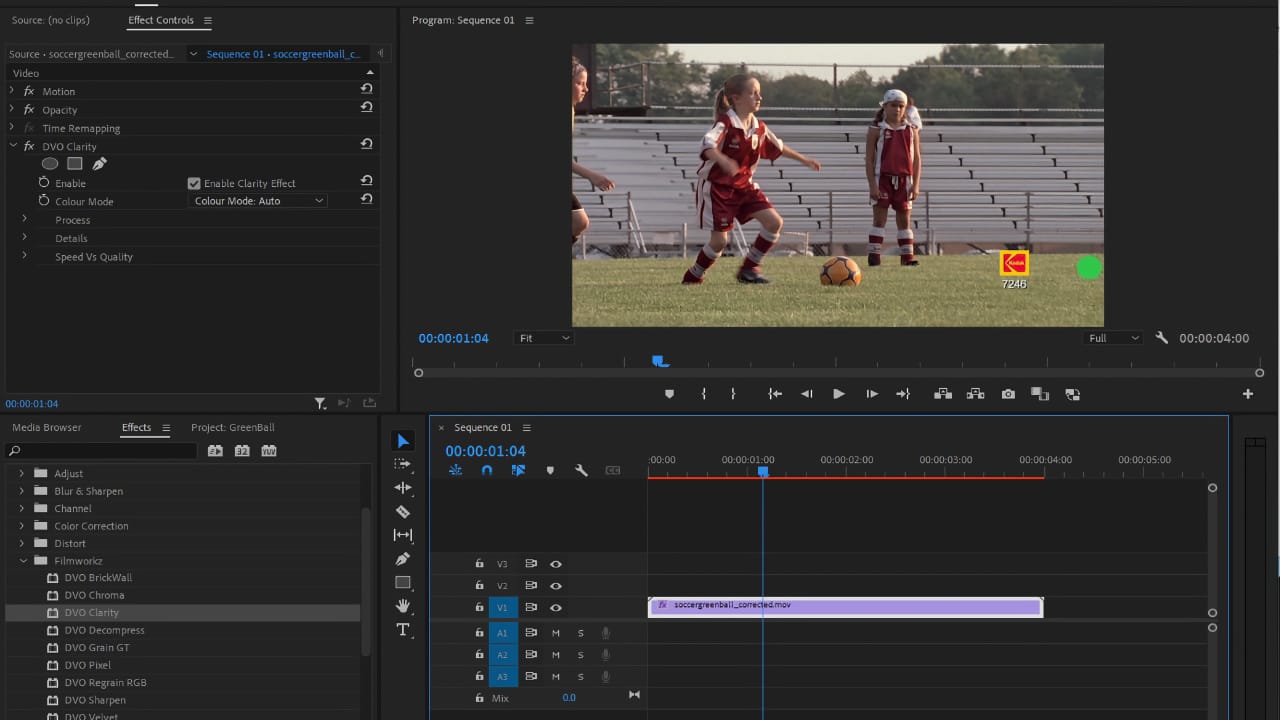Click the Effects search field

point(102,451)
